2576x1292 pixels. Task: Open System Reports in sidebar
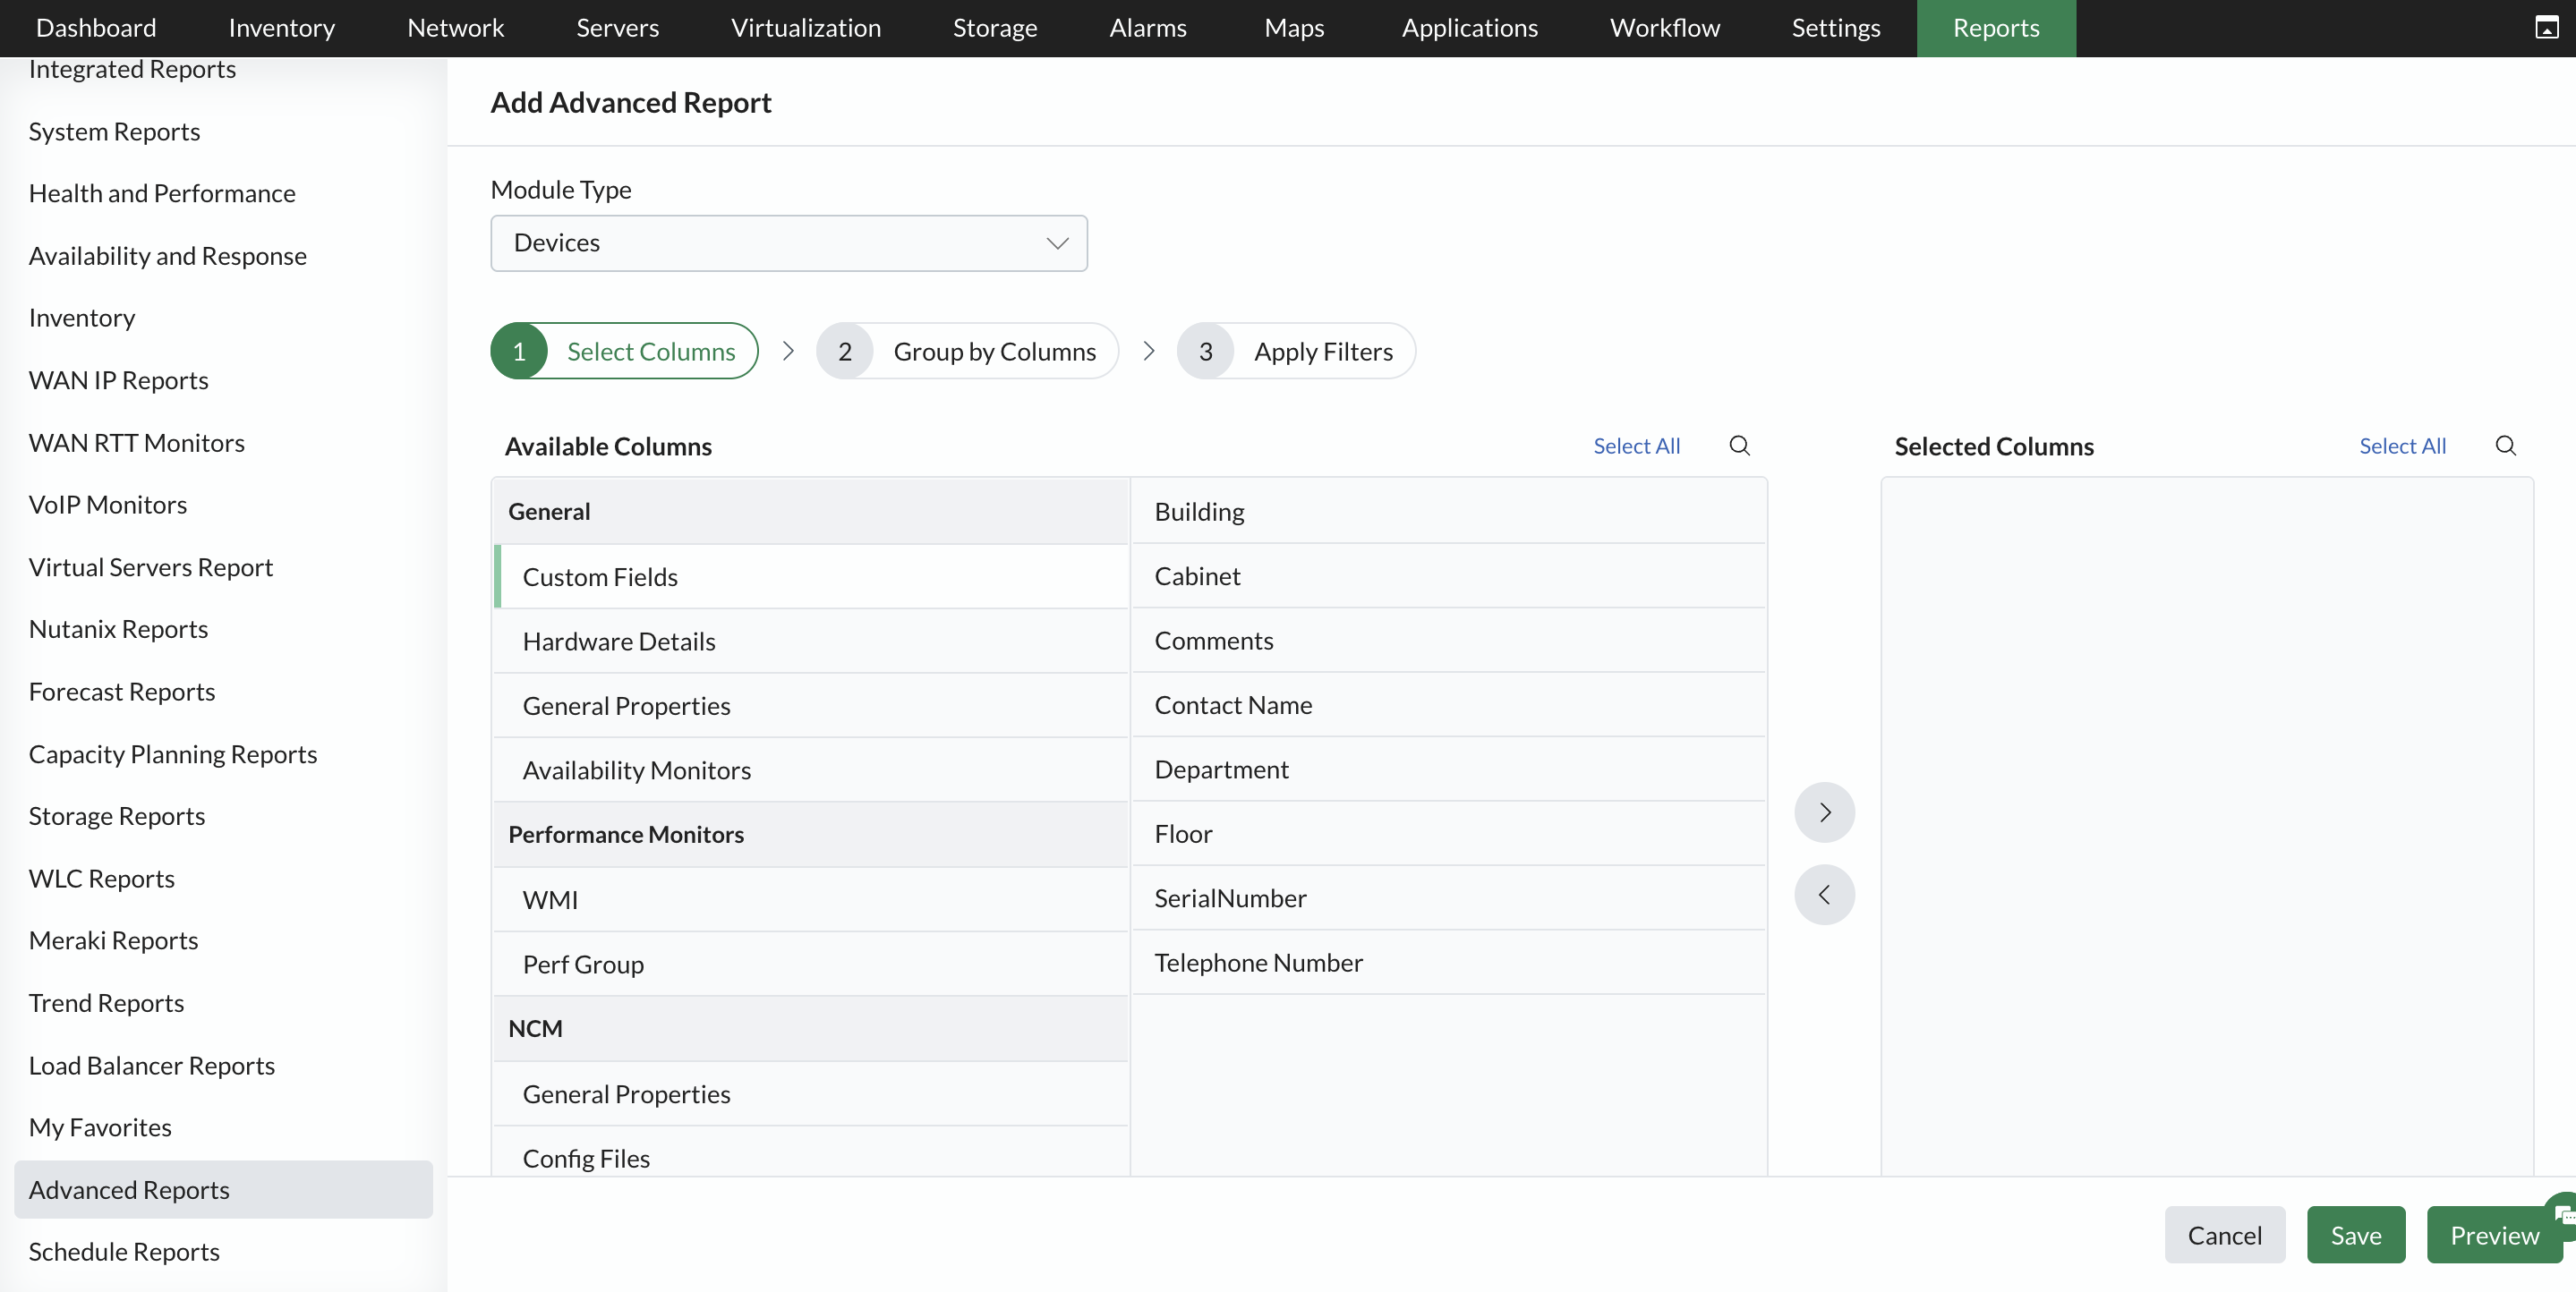click(x=114, y=132)
